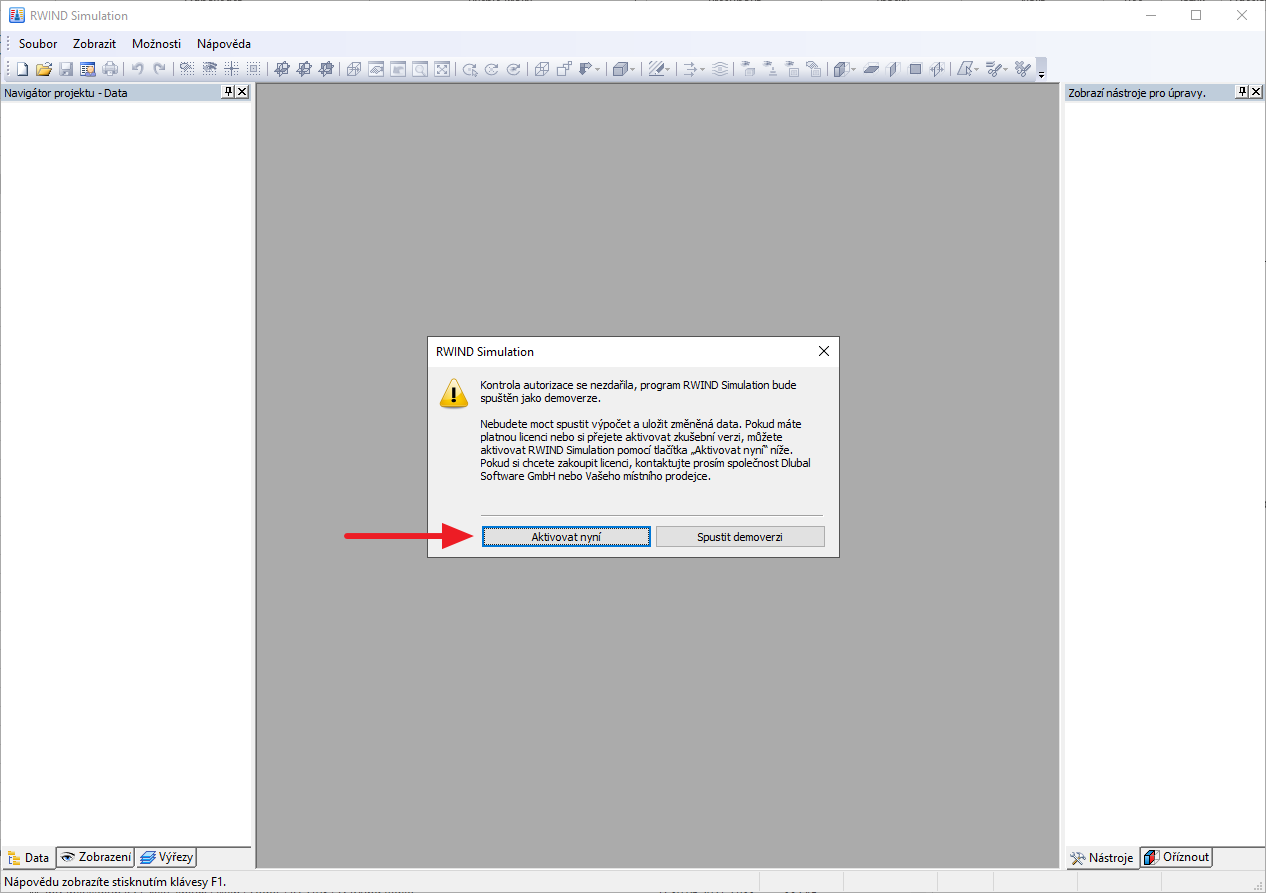This screenshot has height=893, width=1266.
Task: Expand the solid box display dropdown
Action: [x=633, y=69]
